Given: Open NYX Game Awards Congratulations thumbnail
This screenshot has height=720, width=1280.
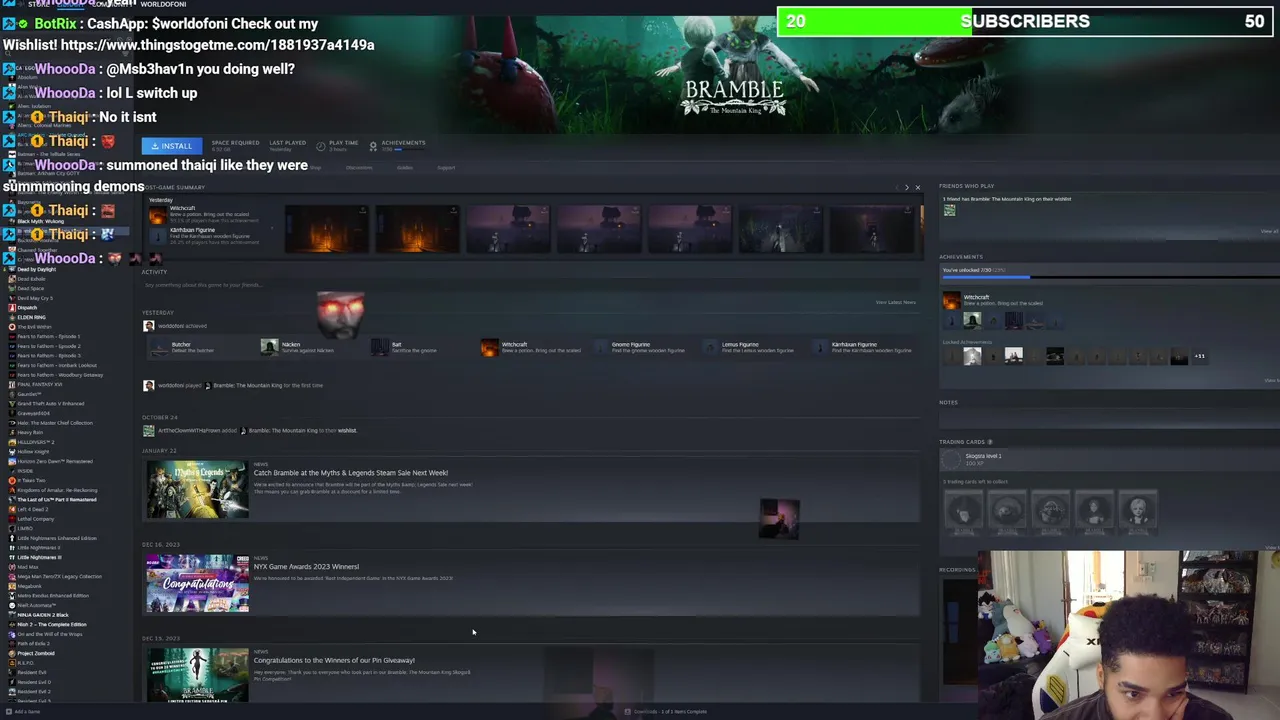Looking at the screenshot, I should (197, 583).
